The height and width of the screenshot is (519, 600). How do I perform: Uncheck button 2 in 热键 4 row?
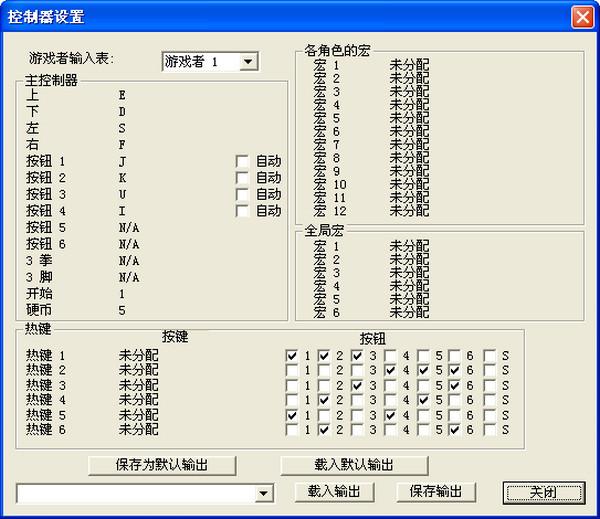tap(324, 400)
